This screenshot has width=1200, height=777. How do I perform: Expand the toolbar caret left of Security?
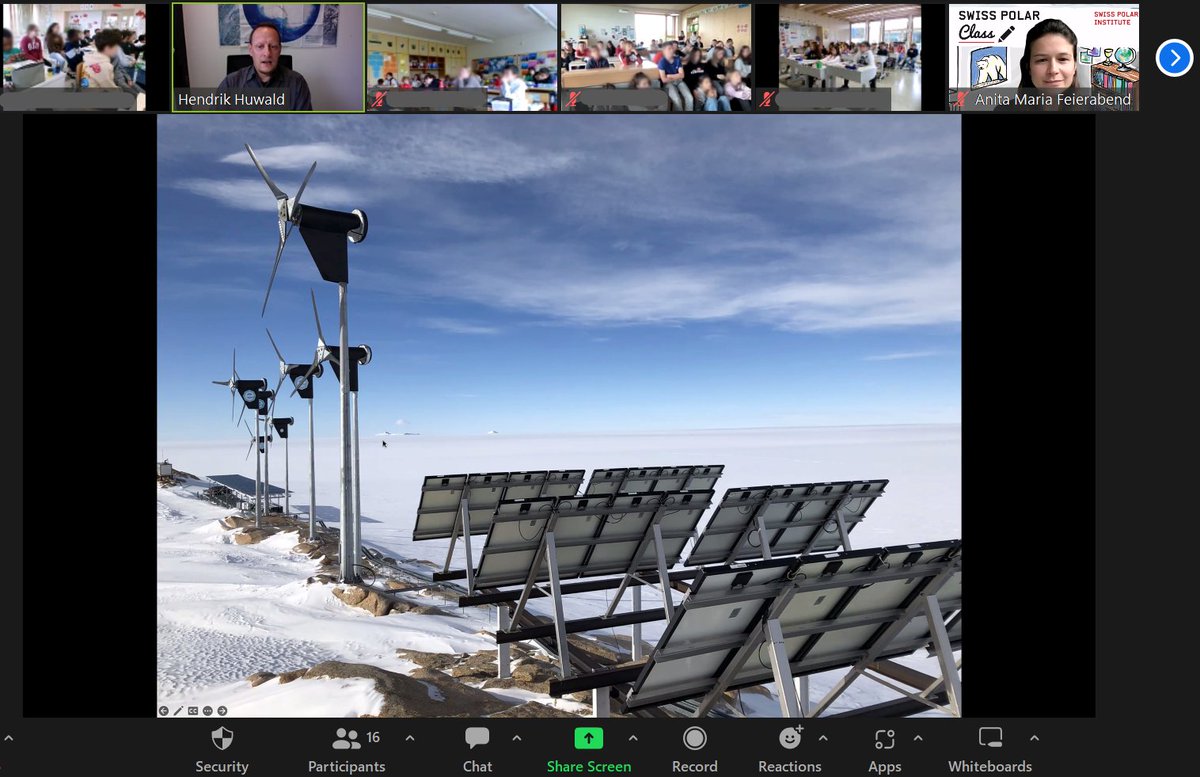[8, 739]
